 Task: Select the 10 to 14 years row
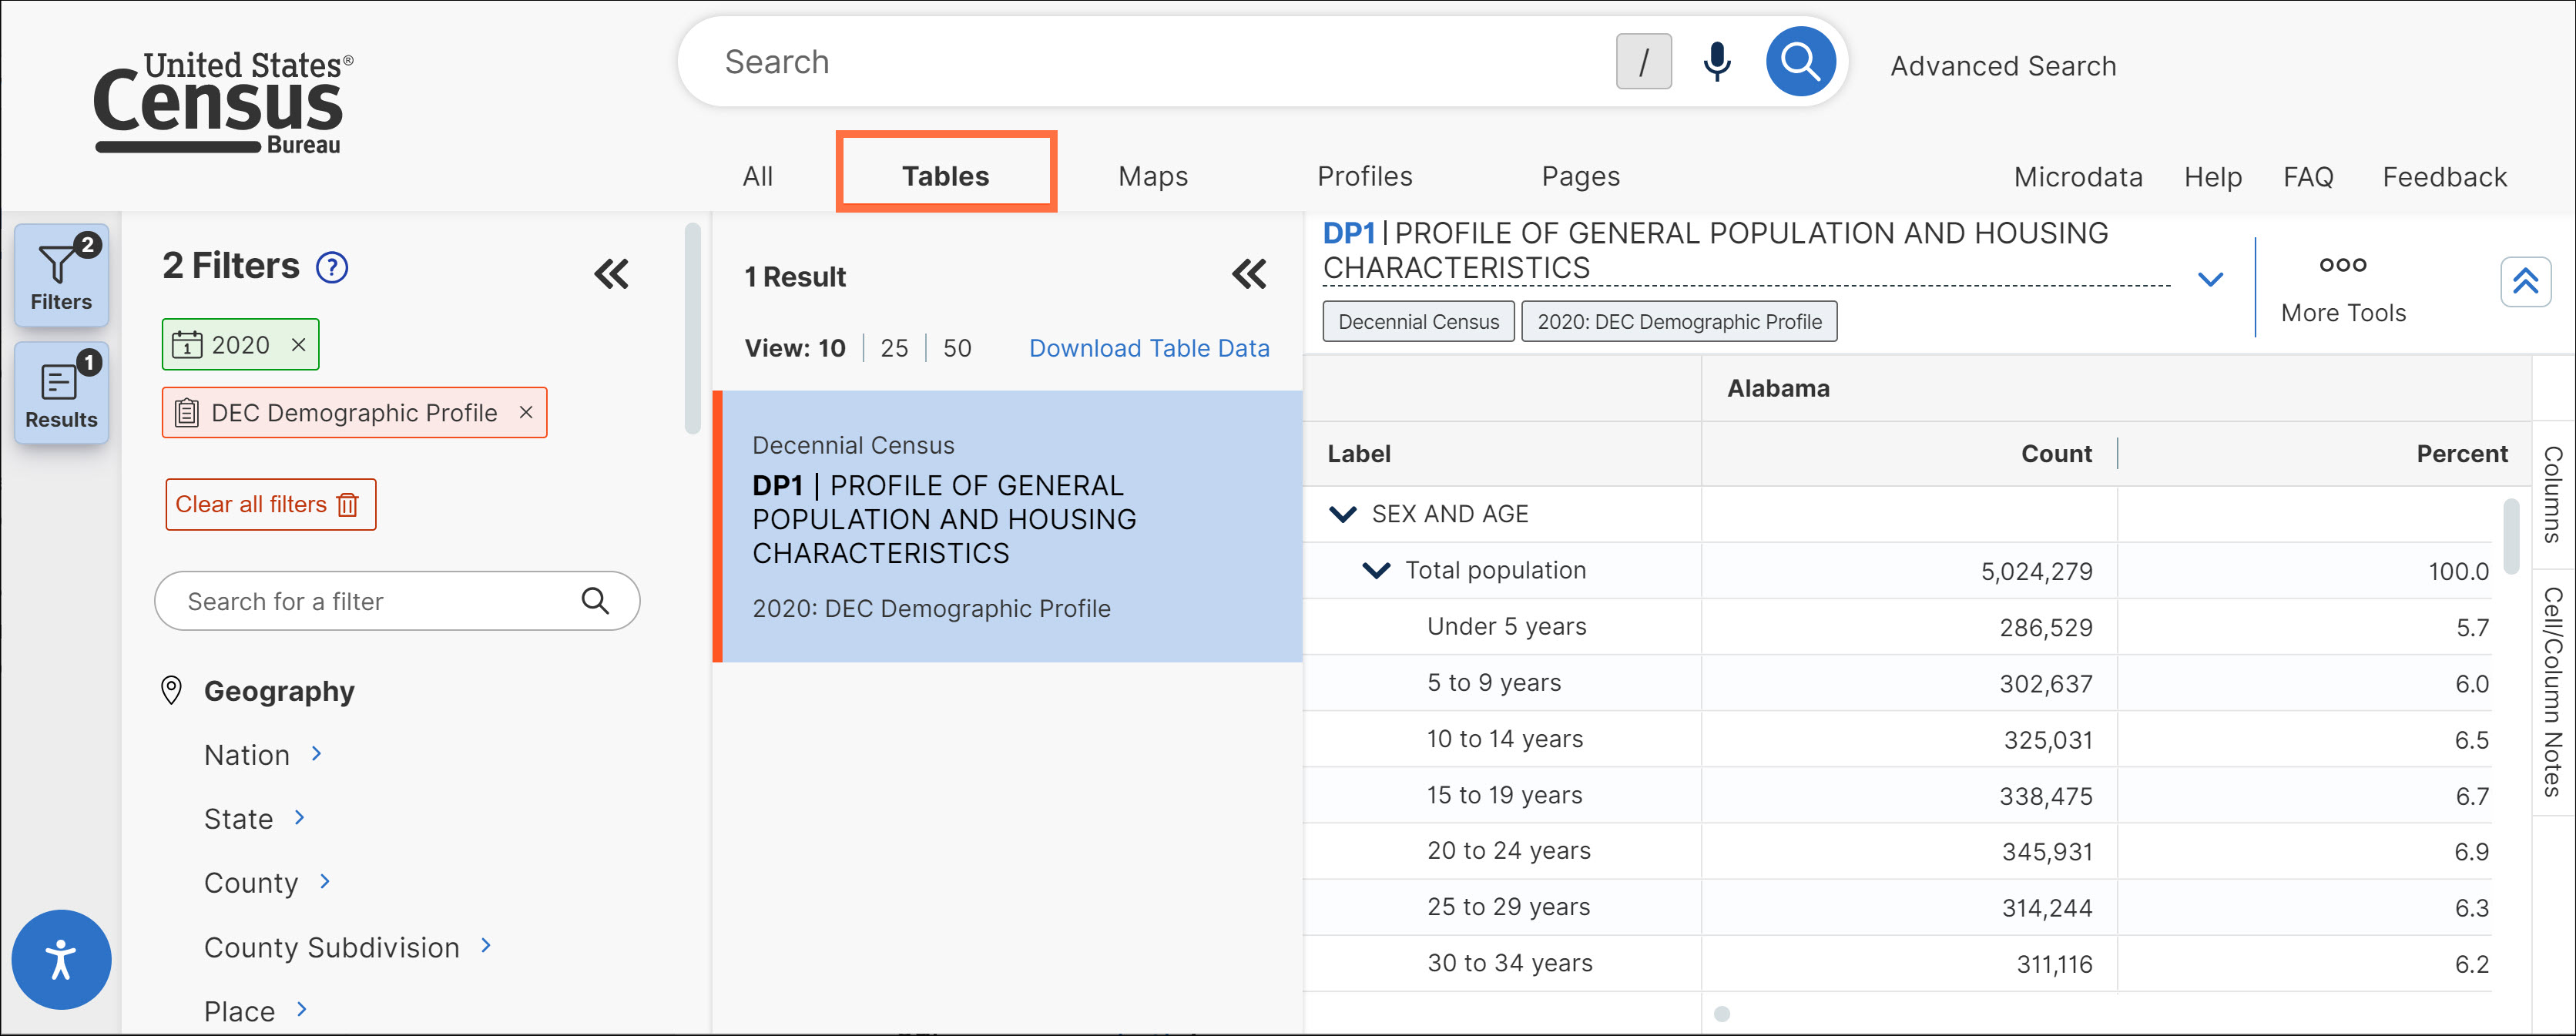coord(1897,739)
